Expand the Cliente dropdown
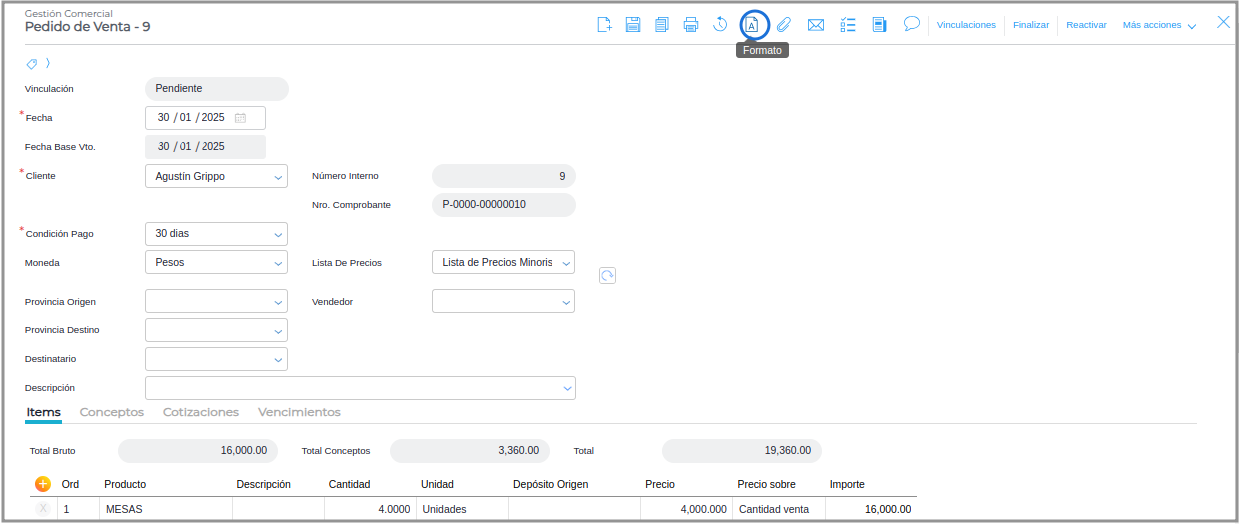This screenshot has height=524, width=1239. pyautogui.click(x=278, y=177)
